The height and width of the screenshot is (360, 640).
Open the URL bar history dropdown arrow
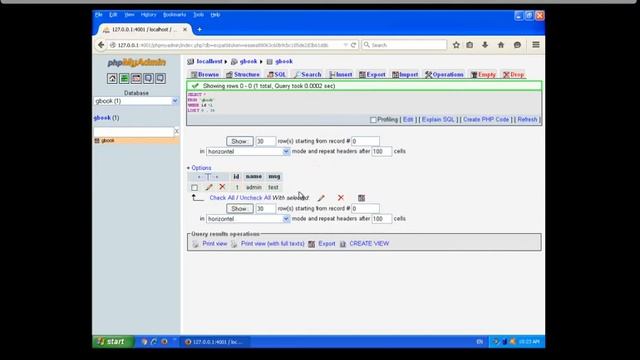346,45
